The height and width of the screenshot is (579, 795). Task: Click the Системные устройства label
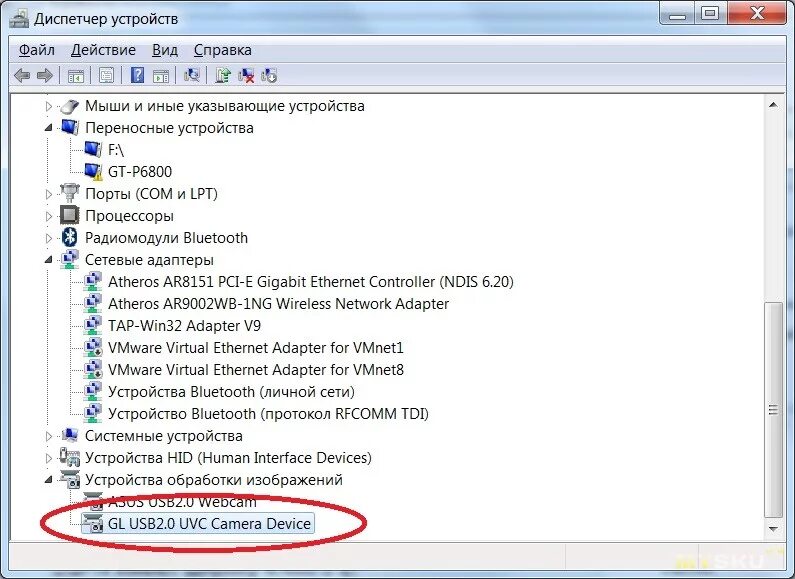(164, 436)
